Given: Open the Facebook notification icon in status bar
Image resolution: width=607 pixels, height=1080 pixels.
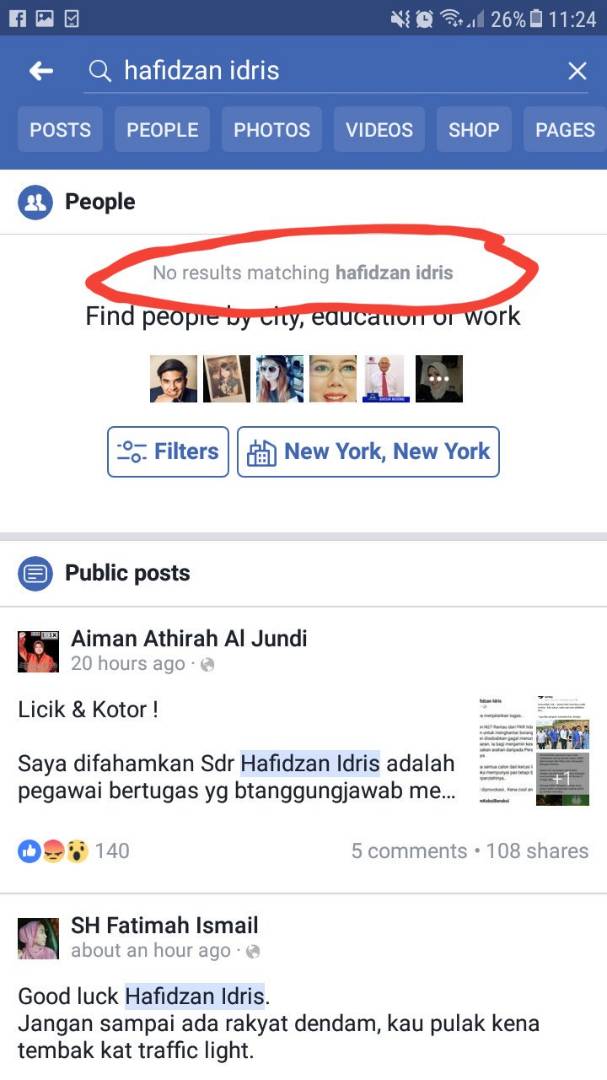Looking at the screenshot, I should tap(17, 18).
